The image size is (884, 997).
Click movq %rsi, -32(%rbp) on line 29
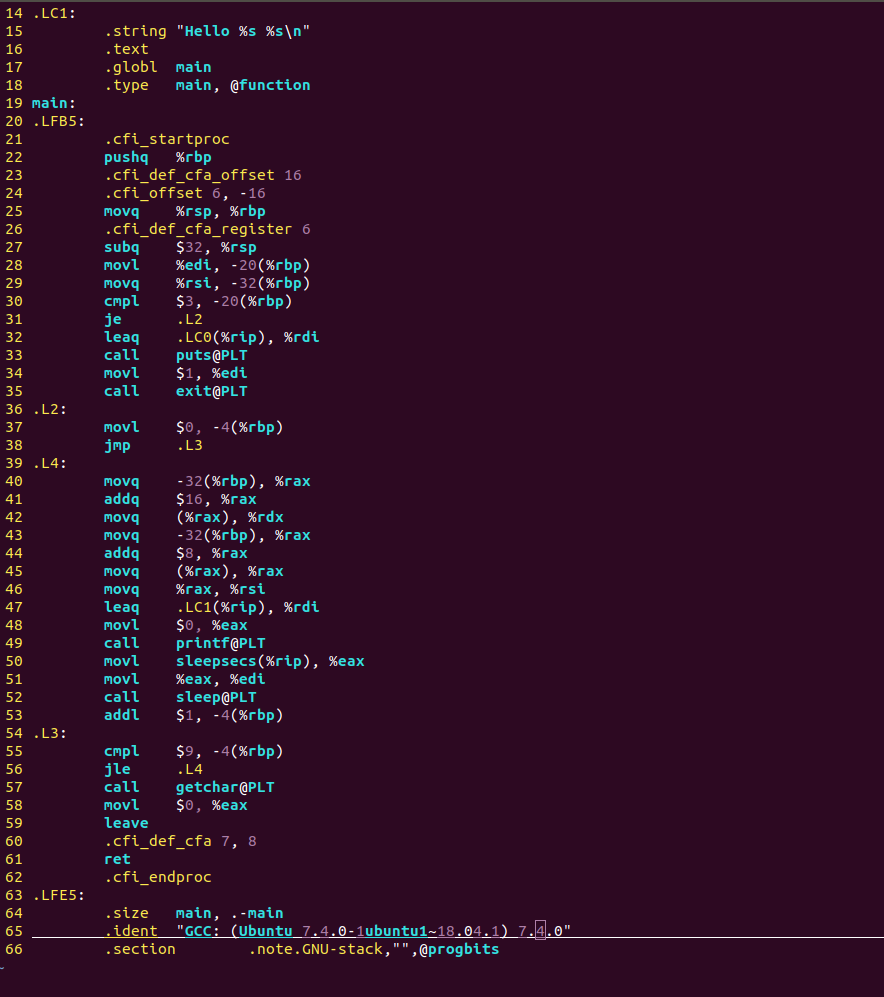[x=207, y=283]
